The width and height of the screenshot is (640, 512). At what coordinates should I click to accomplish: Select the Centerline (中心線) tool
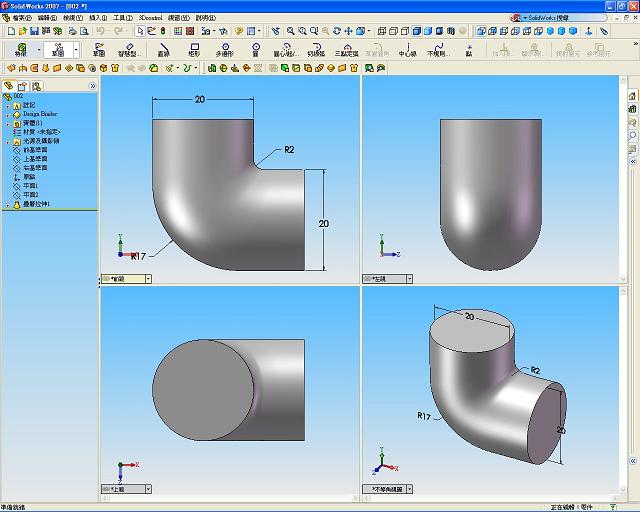tap(407, 50)
